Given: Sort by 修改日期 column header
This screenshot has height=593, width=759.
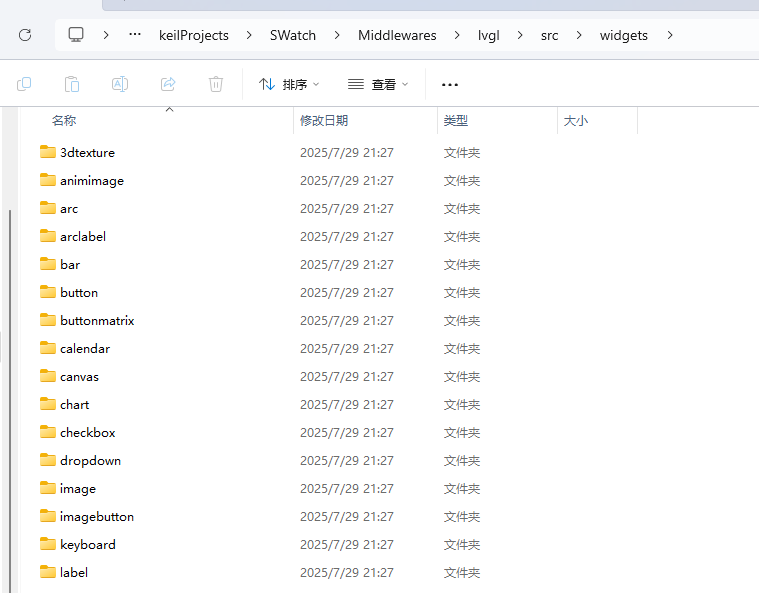Looking at the screenshot, I should [x=324, y=120].
